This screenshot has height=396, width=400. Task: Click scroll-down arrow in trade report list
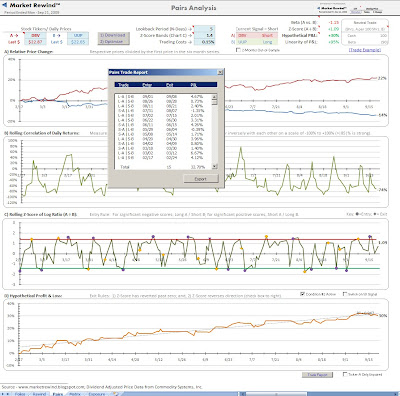pos(214,166)
